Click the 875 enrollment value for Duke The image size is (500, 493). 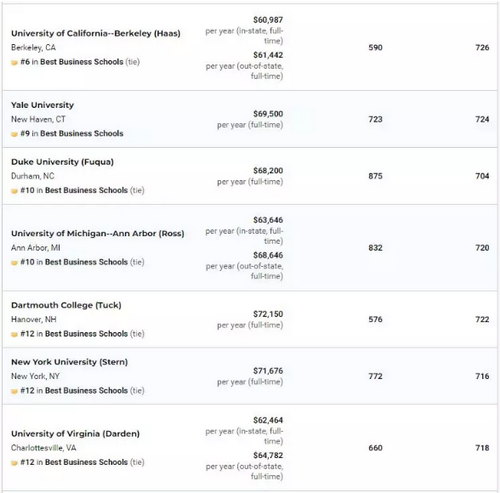click(x=375, y=176)
